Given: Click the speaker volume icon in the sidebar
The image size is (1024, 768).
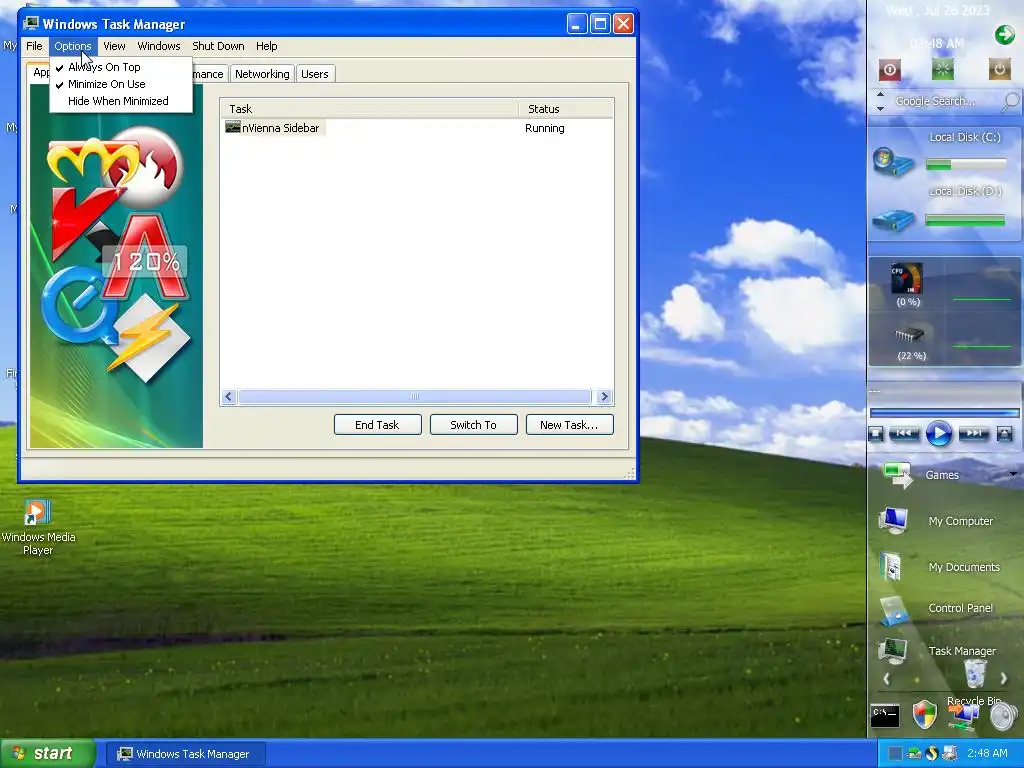Looking at the screenshot, I should click(1004, 716).
